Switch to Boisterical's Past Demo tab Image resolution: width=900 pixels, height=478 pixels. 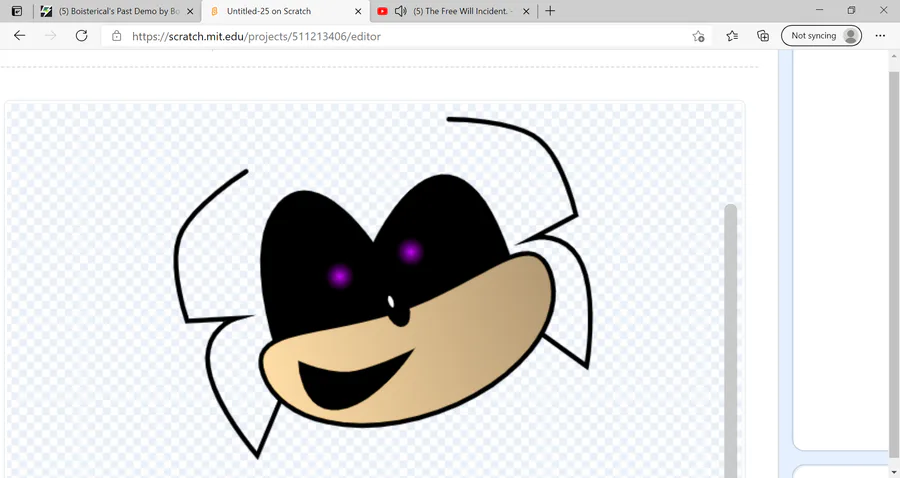(x=118, y=11)
